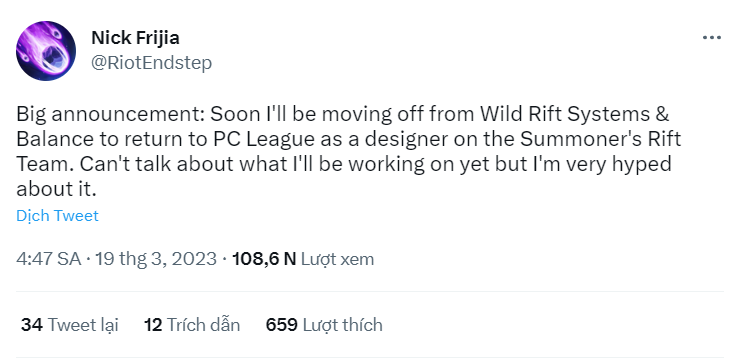Open the @RiotEndstep handle profile

point(151,63)
